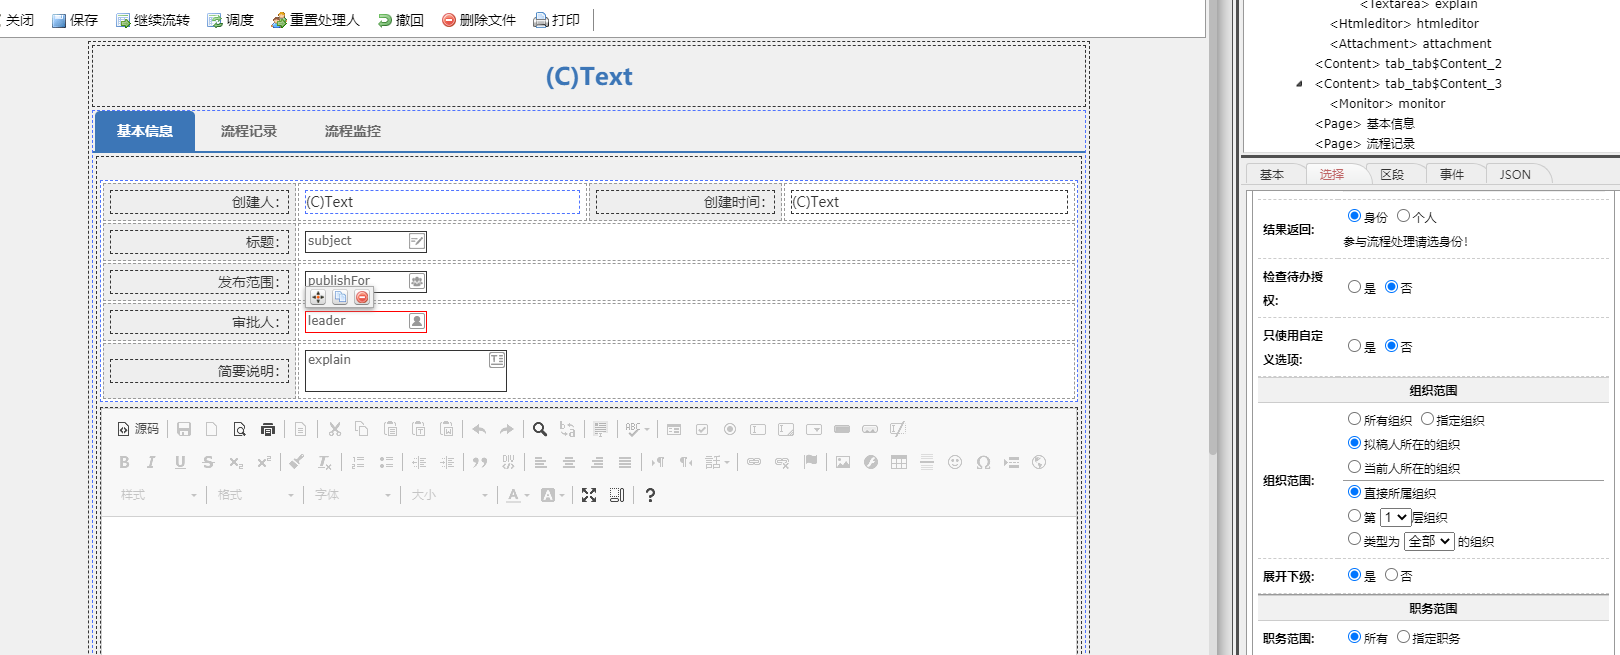
Task: Open the 格式 format dropdown in the editor
Action: tap(256, 495)
